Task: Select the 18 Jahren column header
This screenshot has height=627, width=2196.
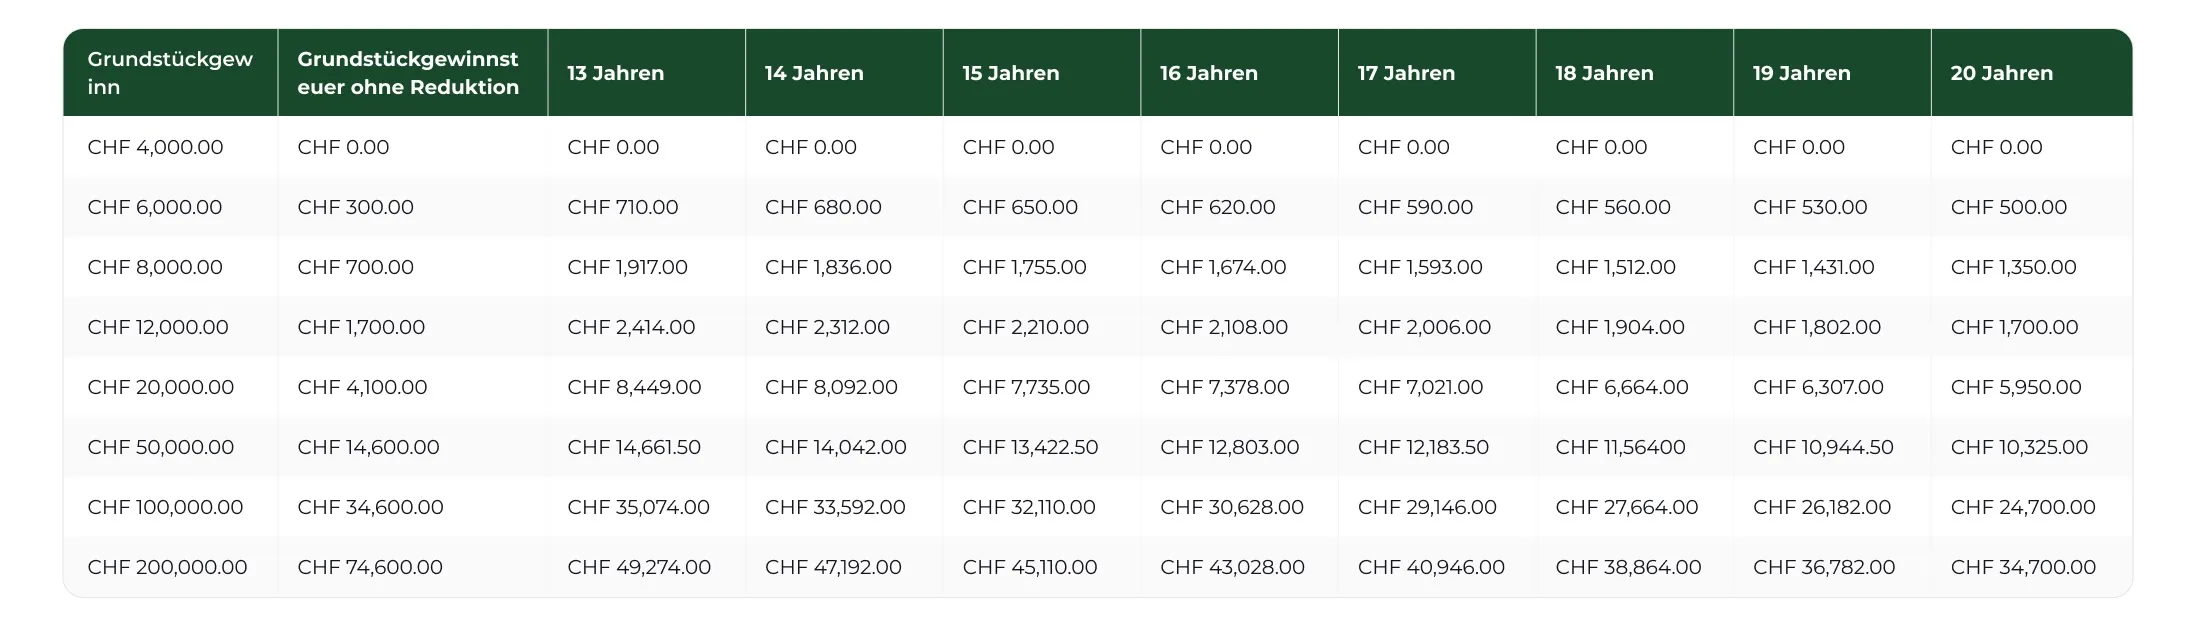Action: pyautogui.click(x=1634, y=73)
